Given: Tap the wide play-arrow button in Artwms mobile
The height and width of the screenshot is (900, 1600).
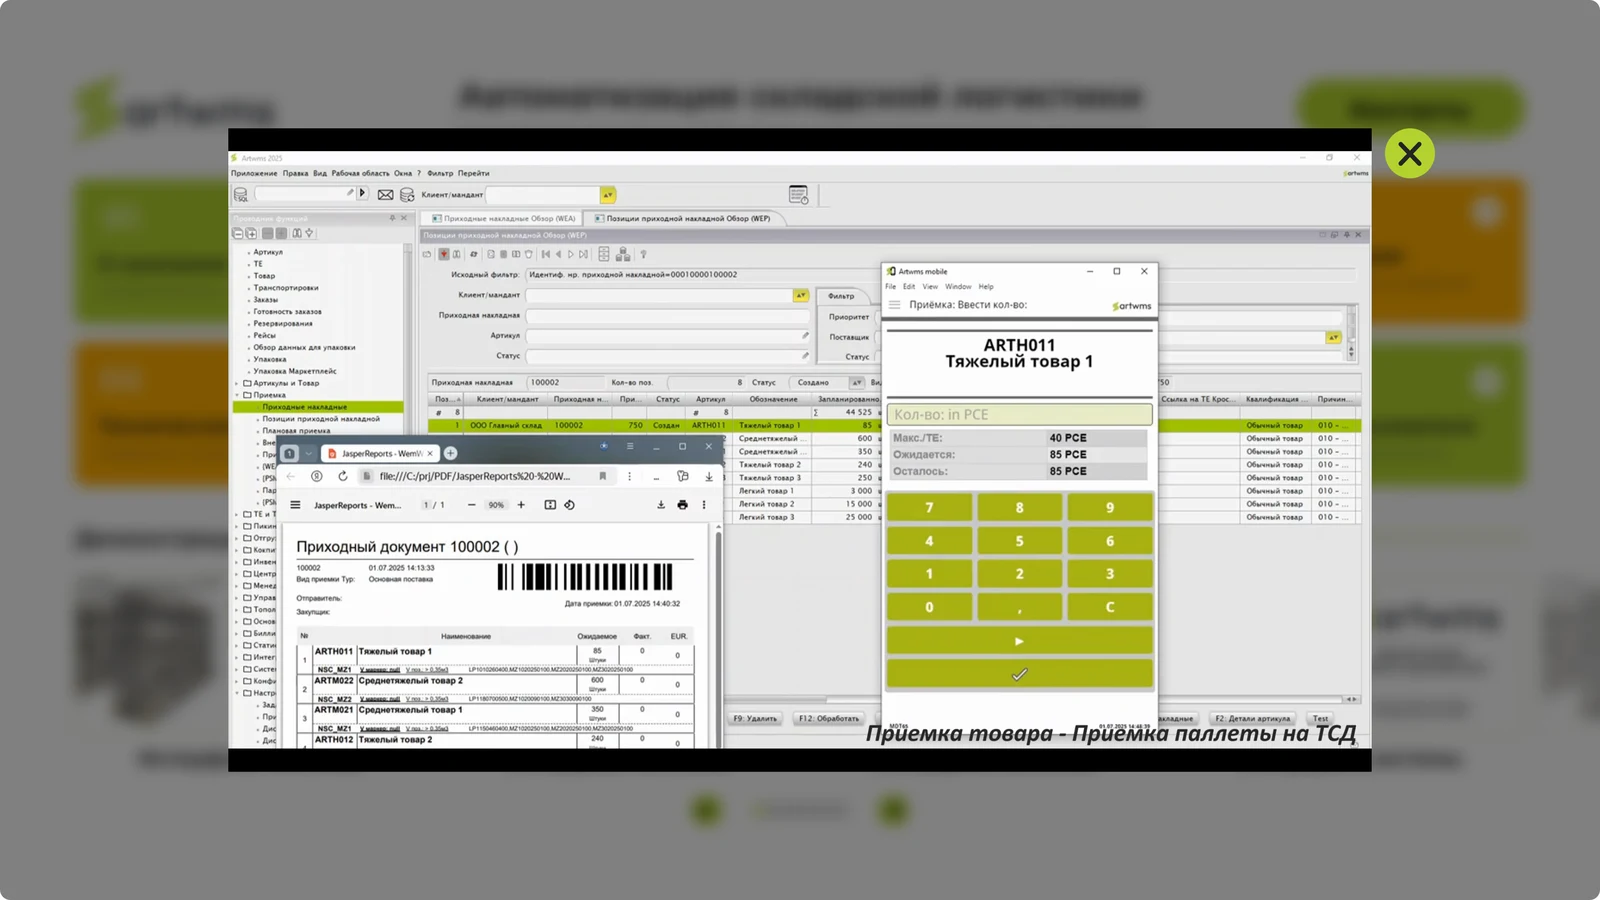Looking at the screenshot, I should [x=1019, y=641].
